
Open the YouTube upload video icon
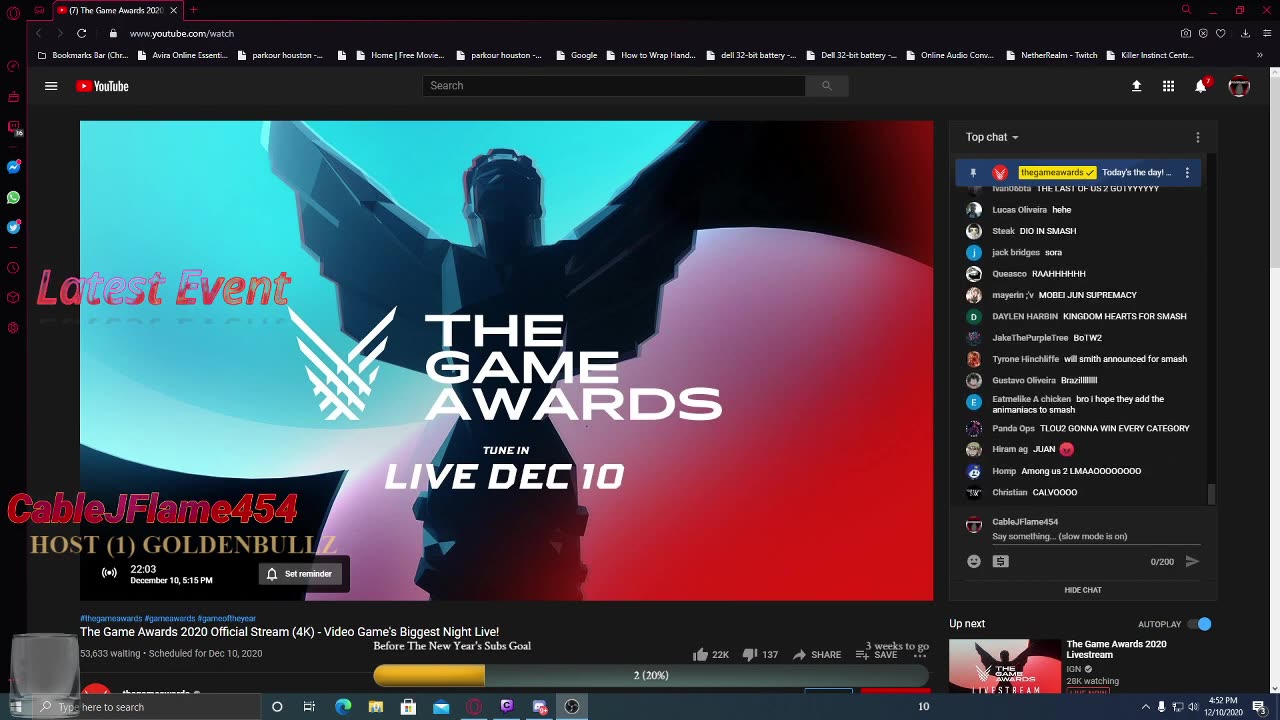click(x=1136, y=86)
